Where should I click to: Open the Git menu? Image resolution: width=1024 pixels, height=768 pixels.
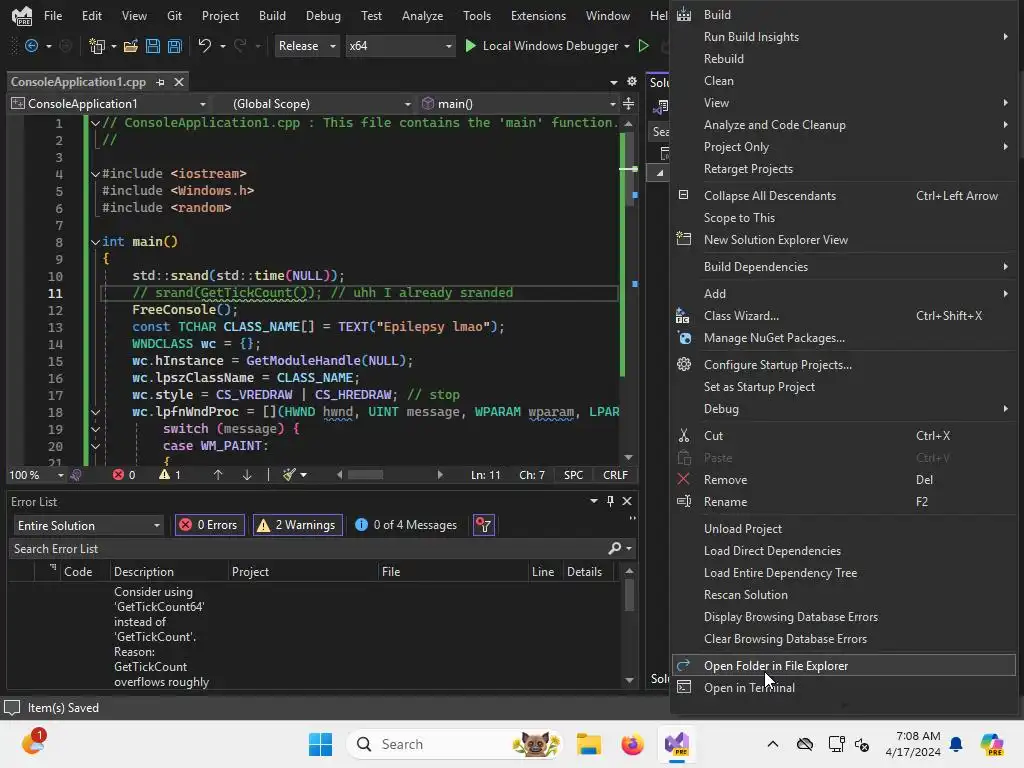click(x=174, y=16)
